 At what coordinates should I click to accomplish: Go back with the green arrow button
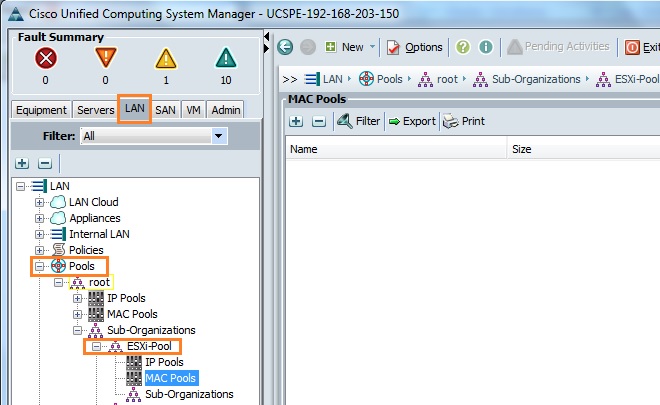click(x=285, y=47)
